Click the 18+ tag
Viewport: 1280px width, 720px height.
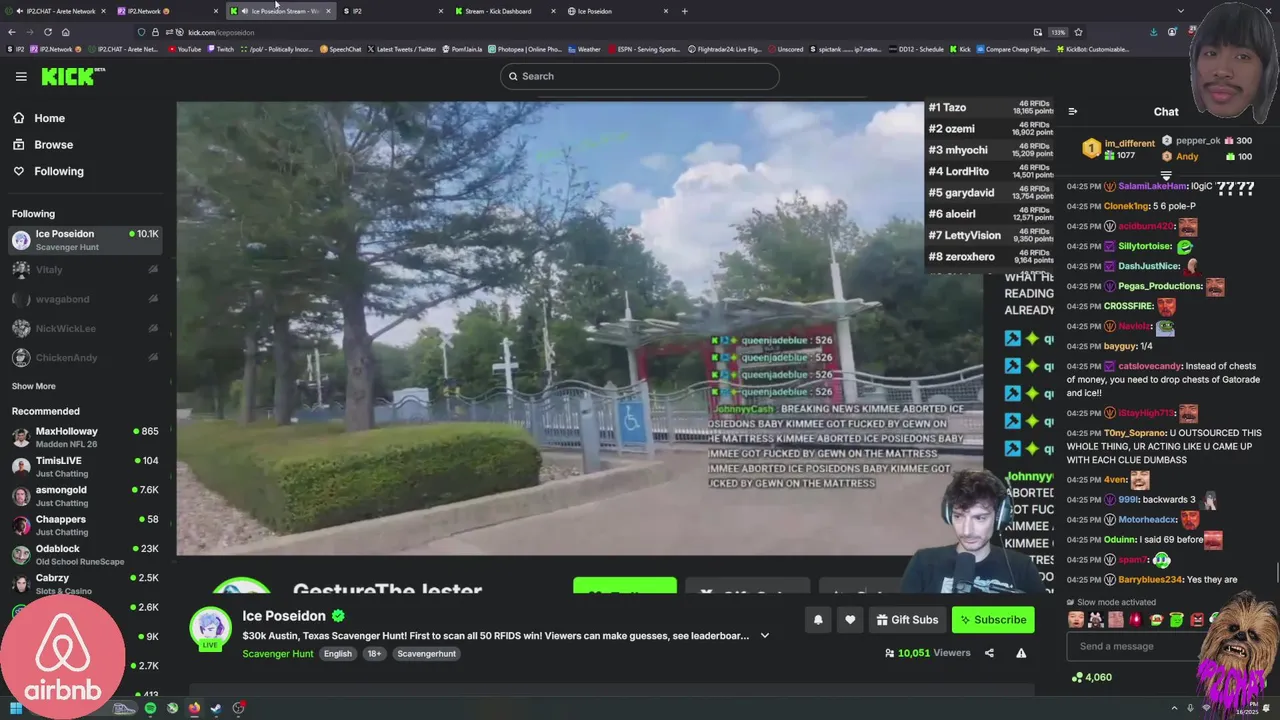374,654
